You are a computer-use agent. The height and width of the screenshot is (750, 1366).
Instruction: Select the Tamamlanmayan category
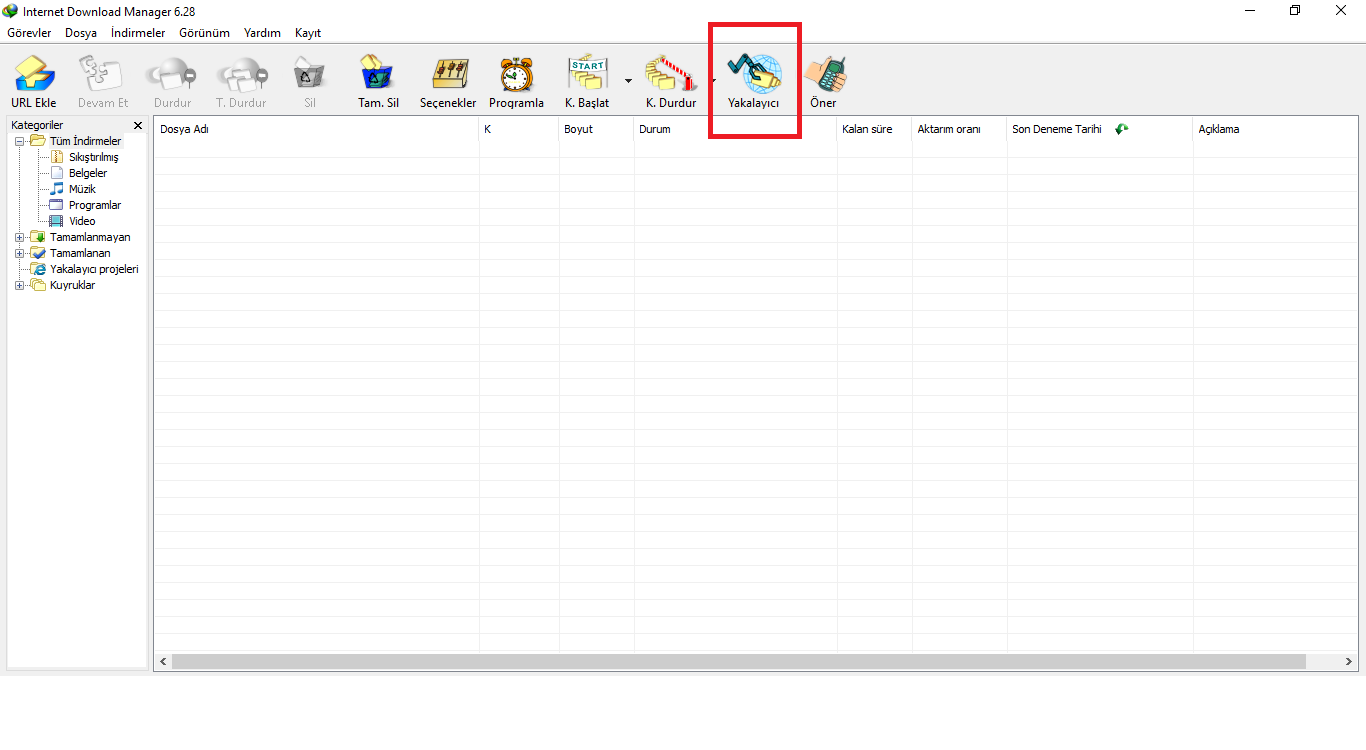(90, 237)
